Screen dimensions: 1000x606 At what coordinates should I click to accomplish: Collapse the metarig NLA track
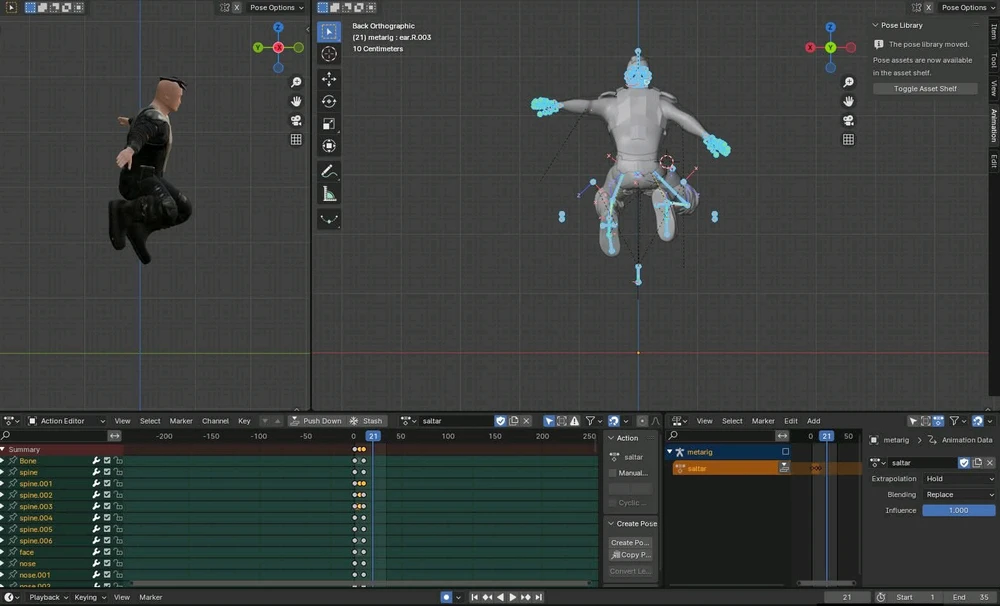click(x=670, y=452)
